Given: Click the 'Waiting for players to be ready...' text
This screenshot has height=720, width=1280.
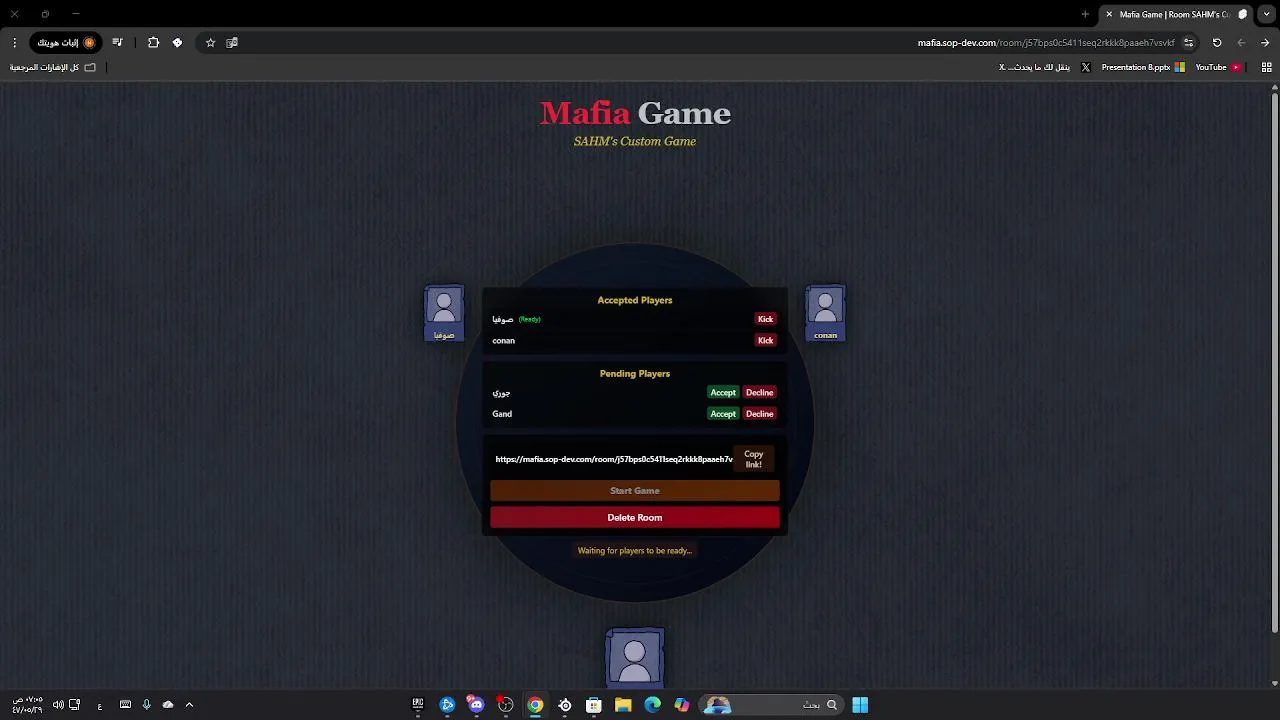Looking at the screenshot, I should [635, 551].
